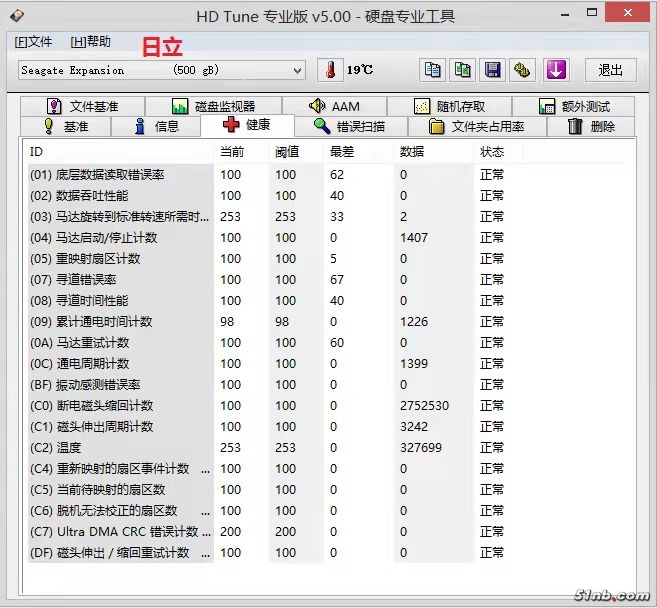Copy info to clipboard using first toolbar icon
This screenshot has width=657, height=608.
point(432,70)
